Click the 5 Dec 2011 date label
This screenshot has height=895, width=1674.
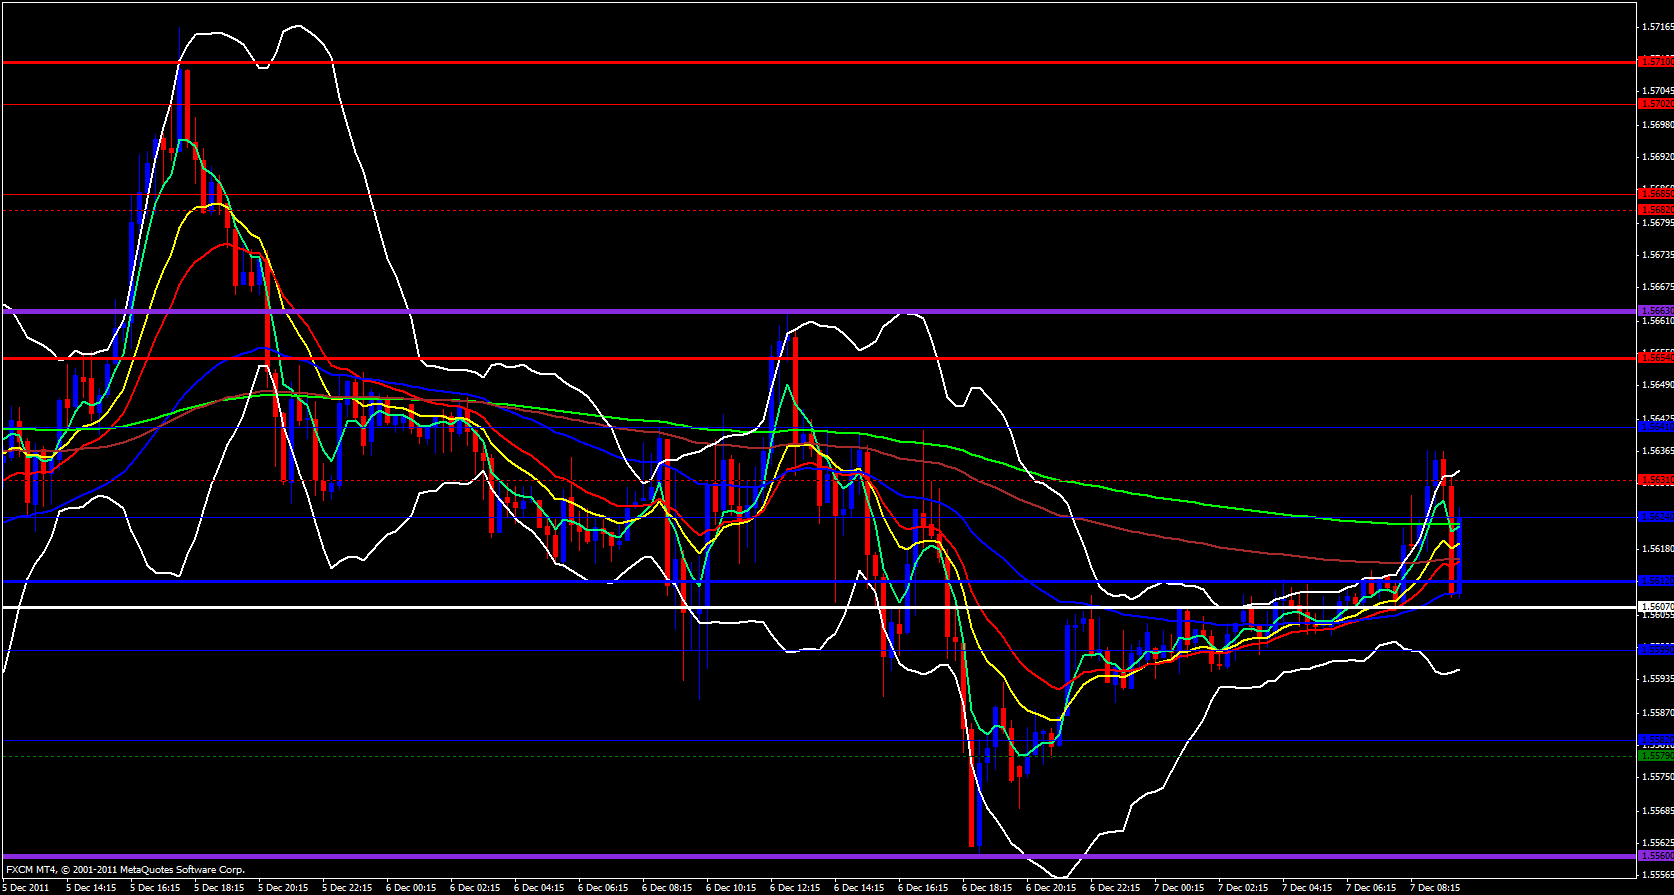(27, 888)
